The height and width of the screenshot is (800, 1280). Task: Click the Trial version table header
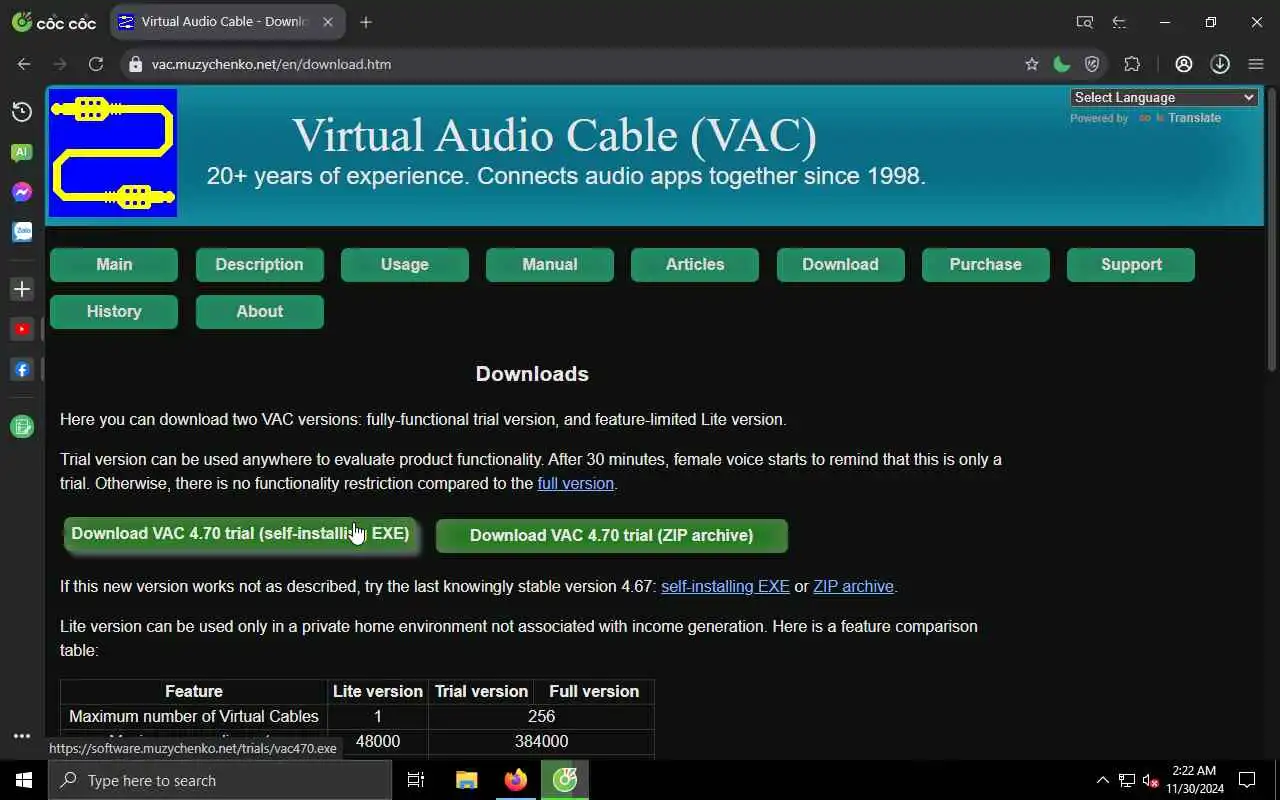point(481,692)
